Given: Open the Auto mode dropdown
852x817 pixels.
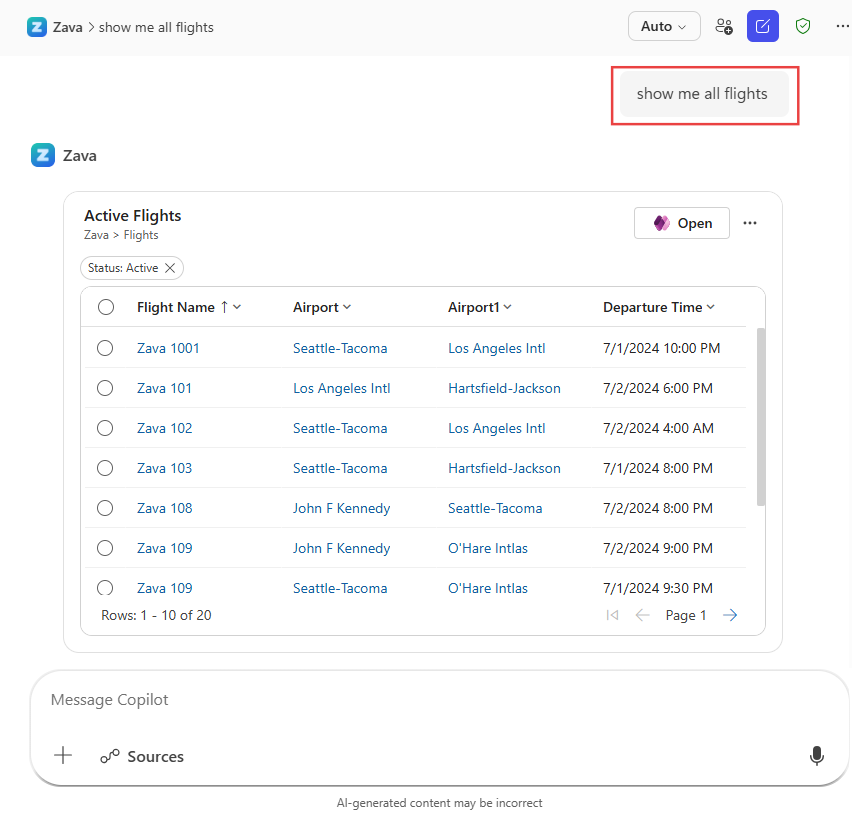Looking at the screenshot, I should (x=663, y=26).
